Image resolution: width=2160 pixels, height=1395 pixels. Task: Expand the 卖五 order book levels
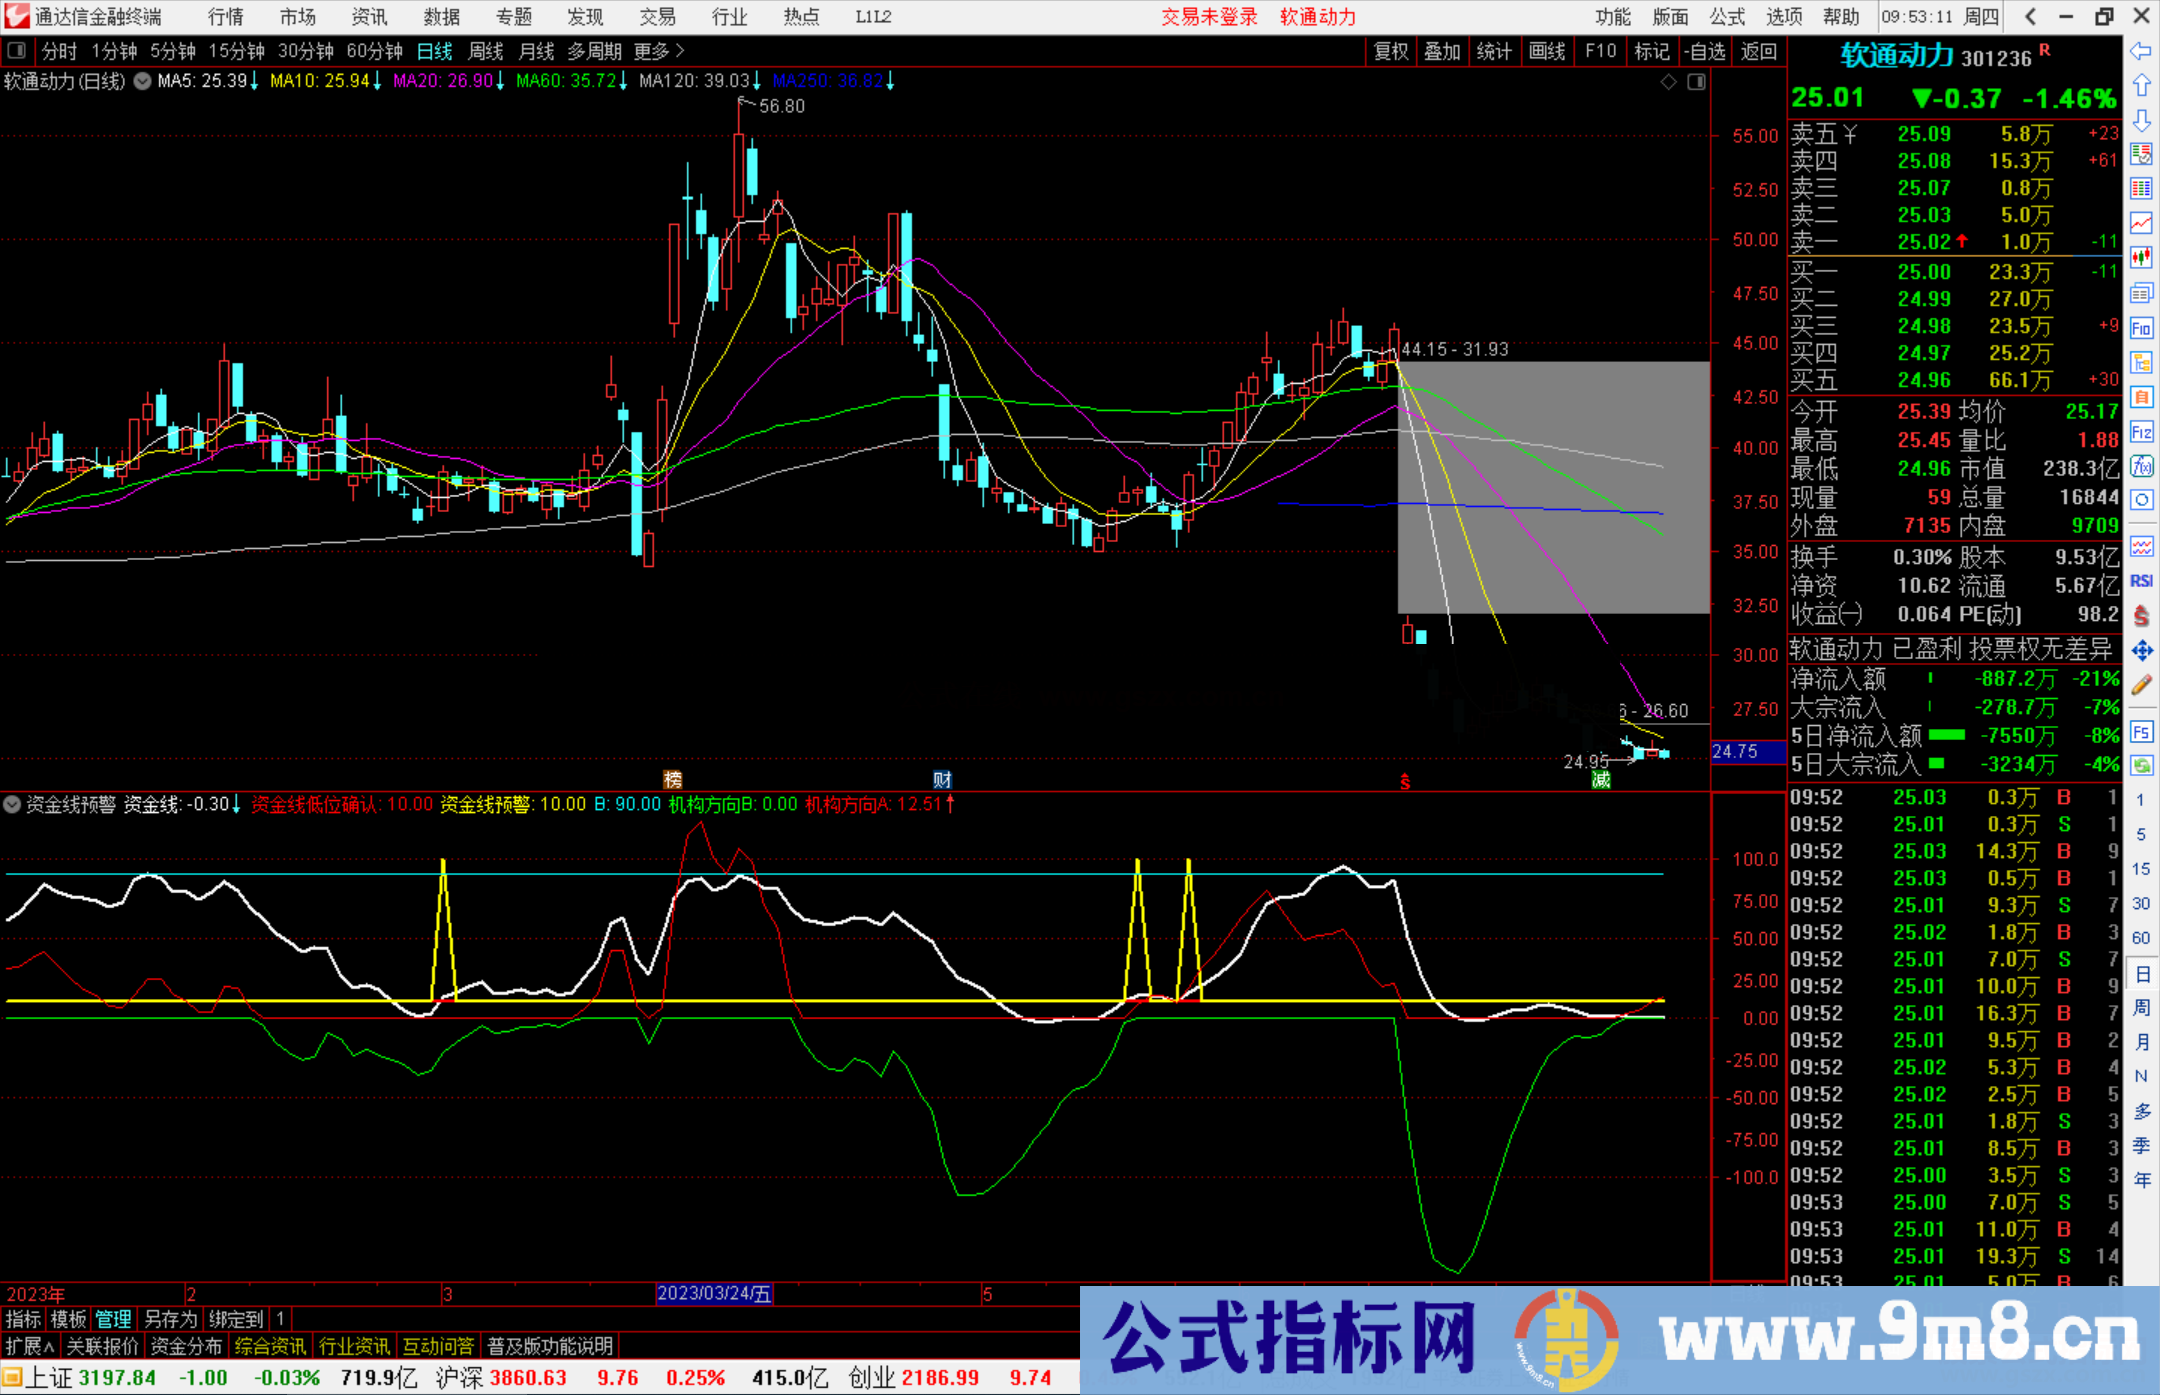click(1825, 134)
